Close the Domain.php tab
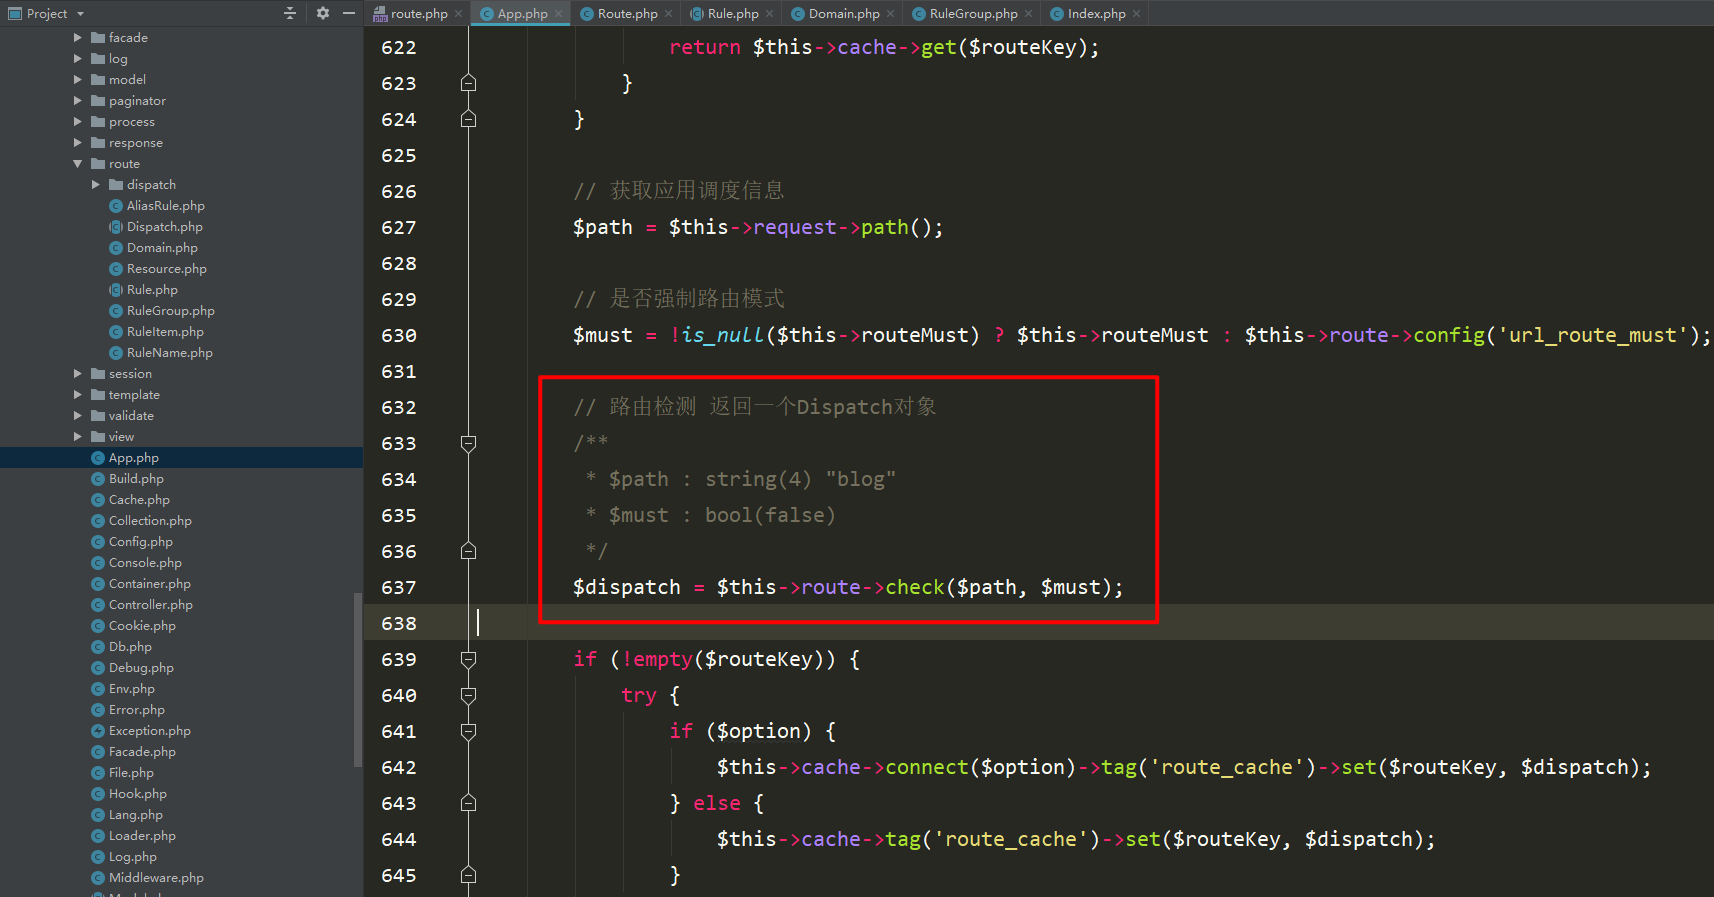 coord(890,14)
